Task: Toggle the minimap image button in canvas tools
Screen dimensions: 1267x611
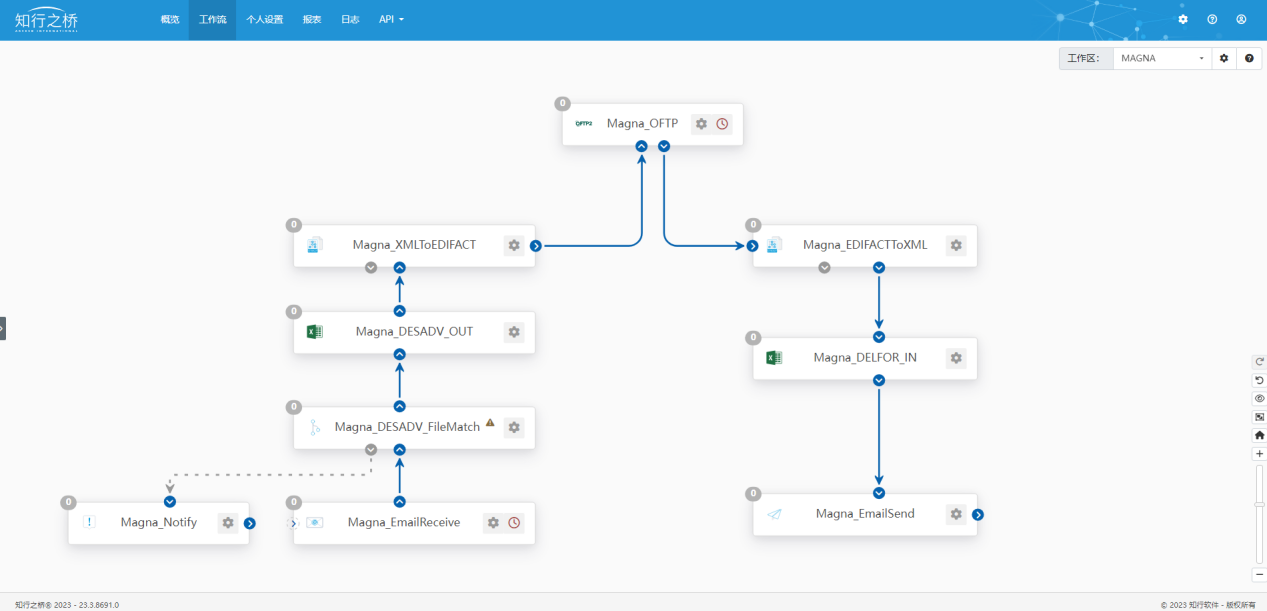Action: click(1259, 417)
